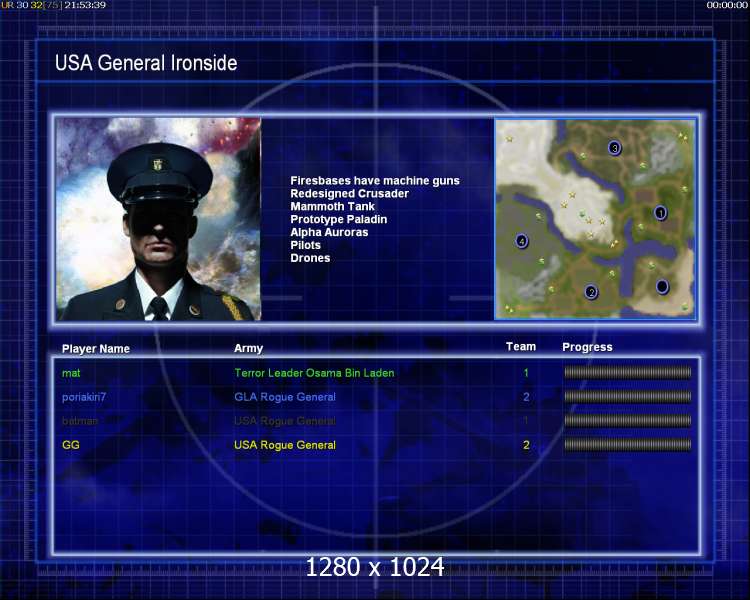Click the unnumbered dark marker on minimap
750x600 pixels.
pyautogui.click(x=662, y=286)
